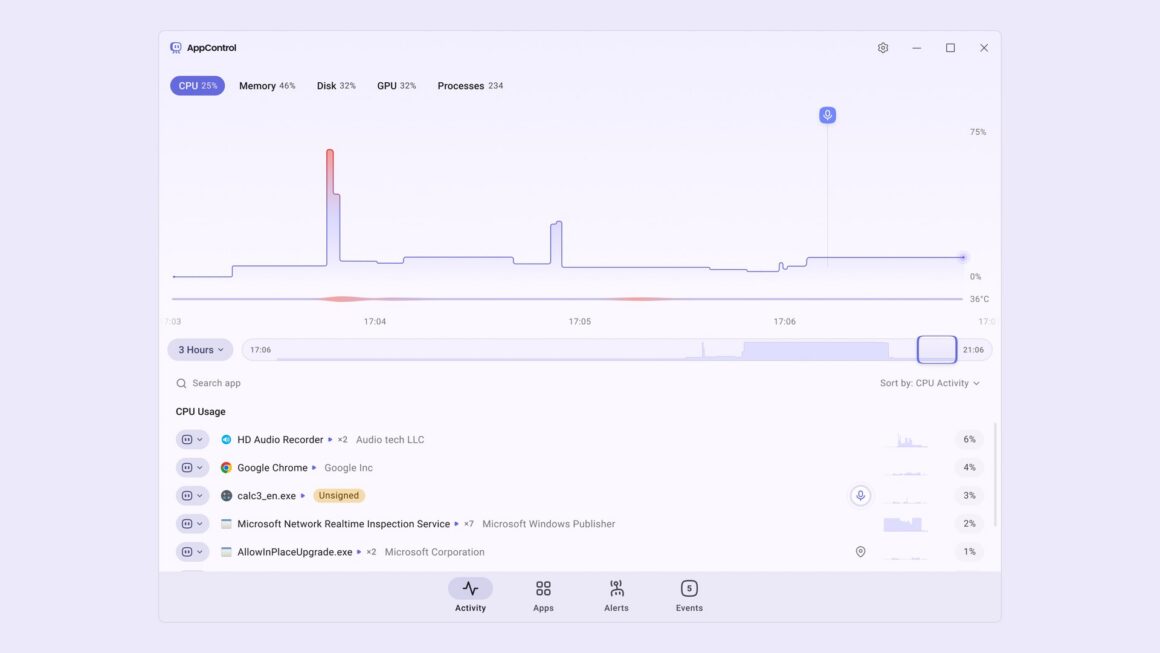Click the CPU Usage heading
Viewport: 1160px width, 653px height.
point(200,411)
